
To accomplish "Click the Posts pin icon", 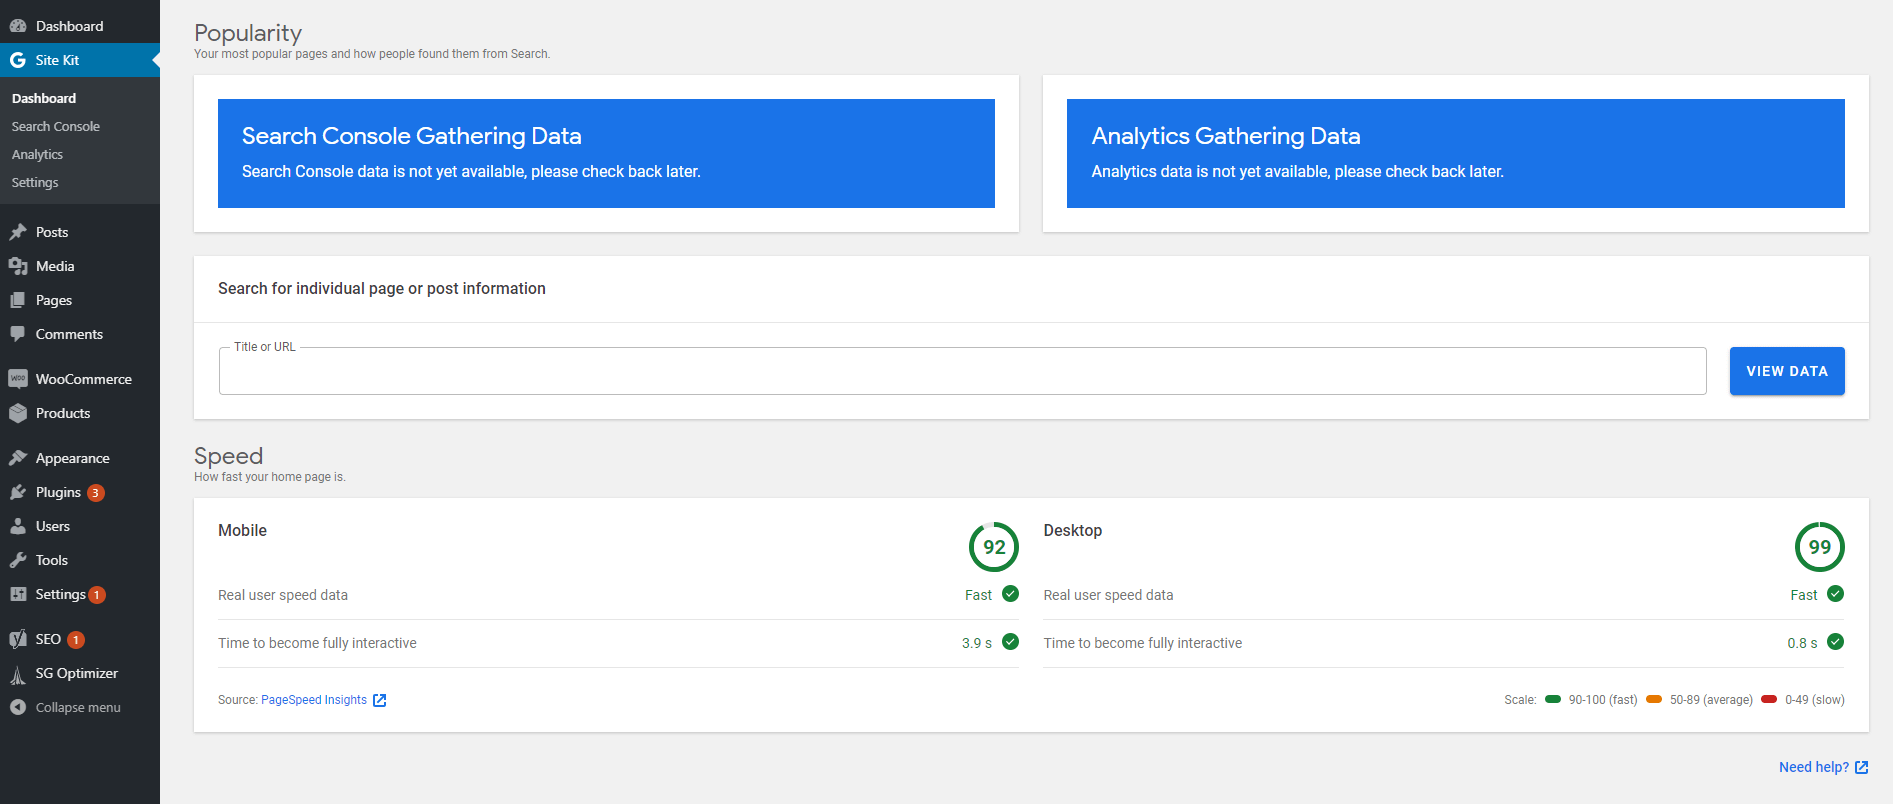I will (x=18, y=232).
